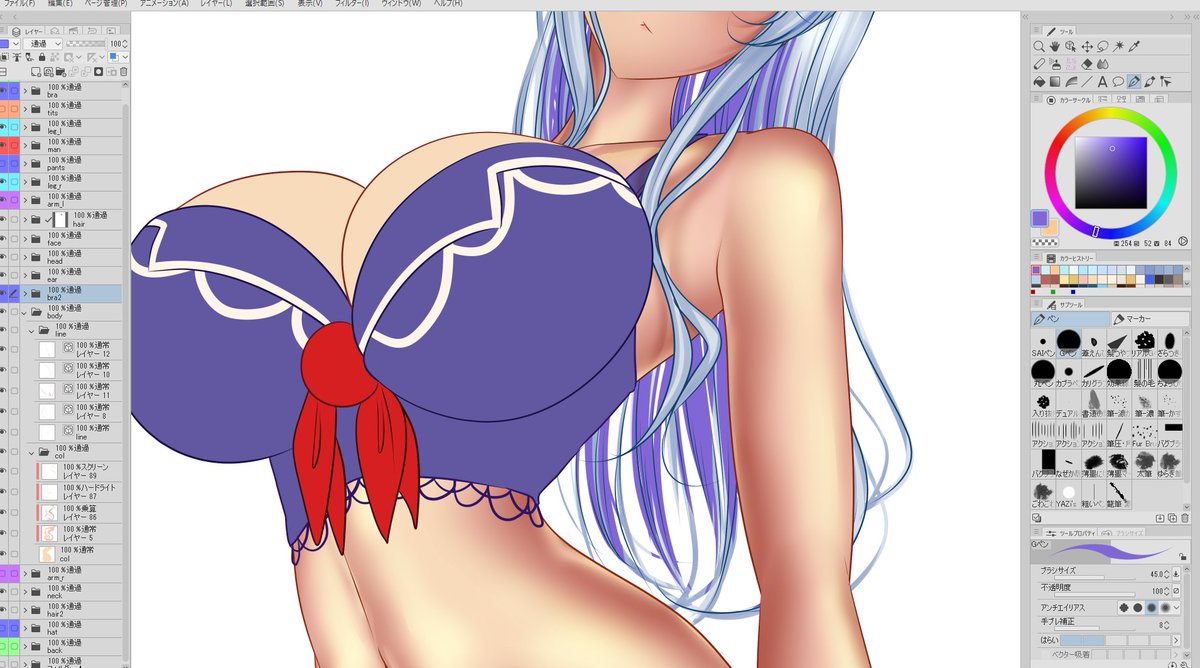Expand the leg_l layer folder
This screenshot has width=1200, height=668.
(25, 127)
